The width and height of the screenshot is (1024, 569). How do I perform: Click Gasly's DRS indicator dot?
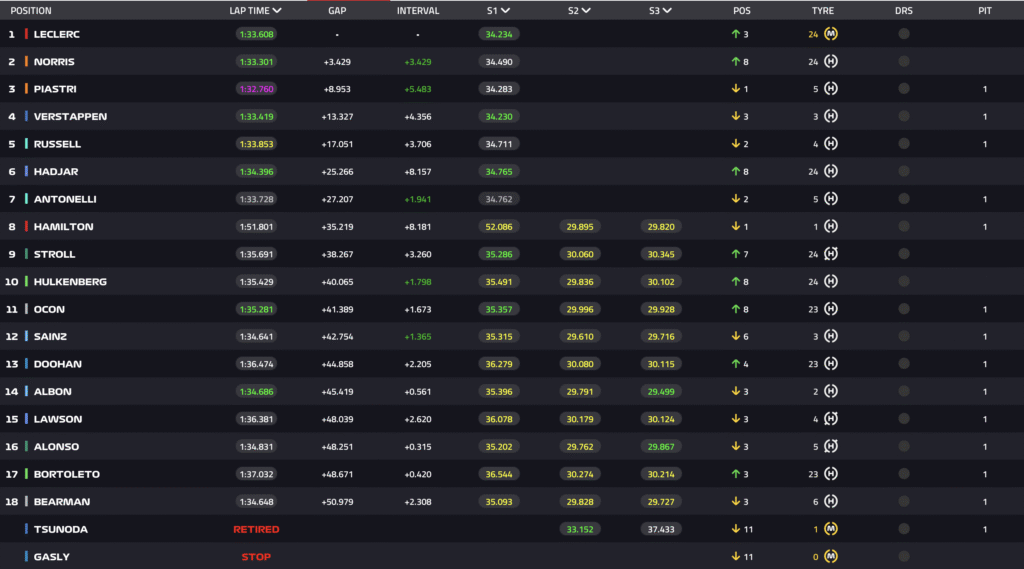[904, 557]
